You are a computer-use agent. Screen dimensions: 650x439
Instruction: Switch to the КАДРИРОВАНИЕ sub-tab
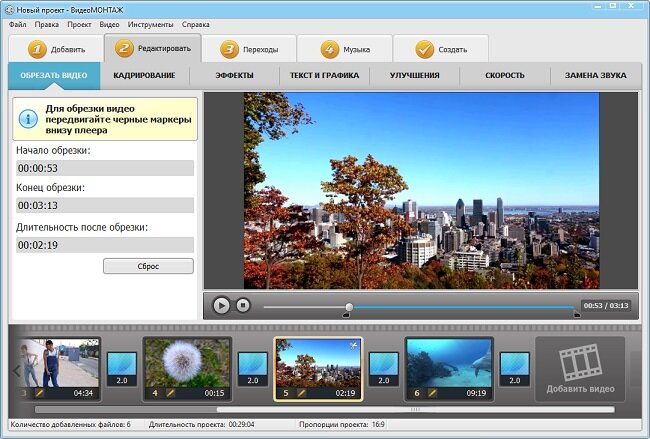[x=144, y=75]
